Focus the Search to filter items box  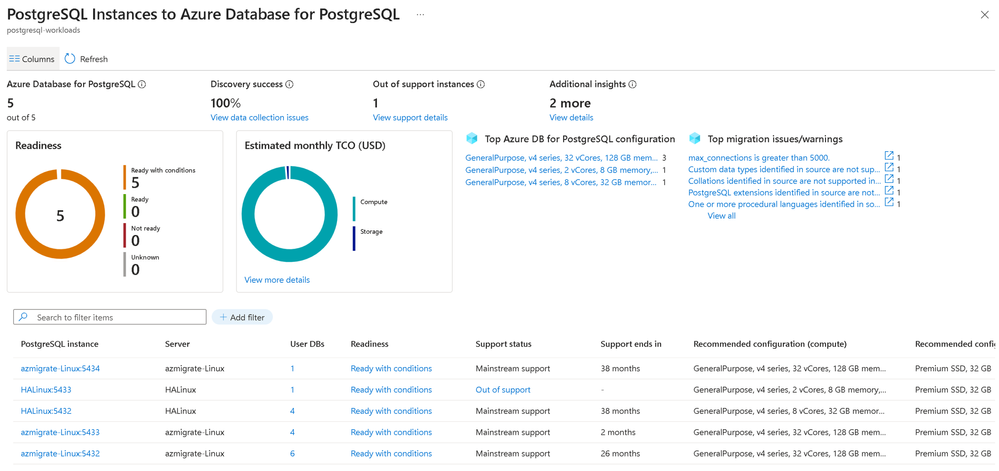point(110,317)
